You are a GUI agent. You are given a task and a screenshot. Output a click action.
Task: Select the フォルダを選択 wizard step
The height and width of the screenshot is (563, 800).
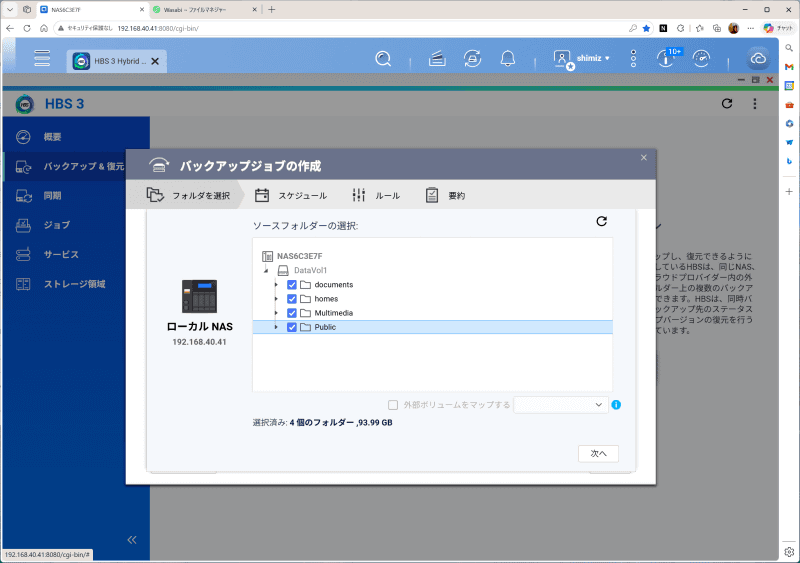[188, 195]
